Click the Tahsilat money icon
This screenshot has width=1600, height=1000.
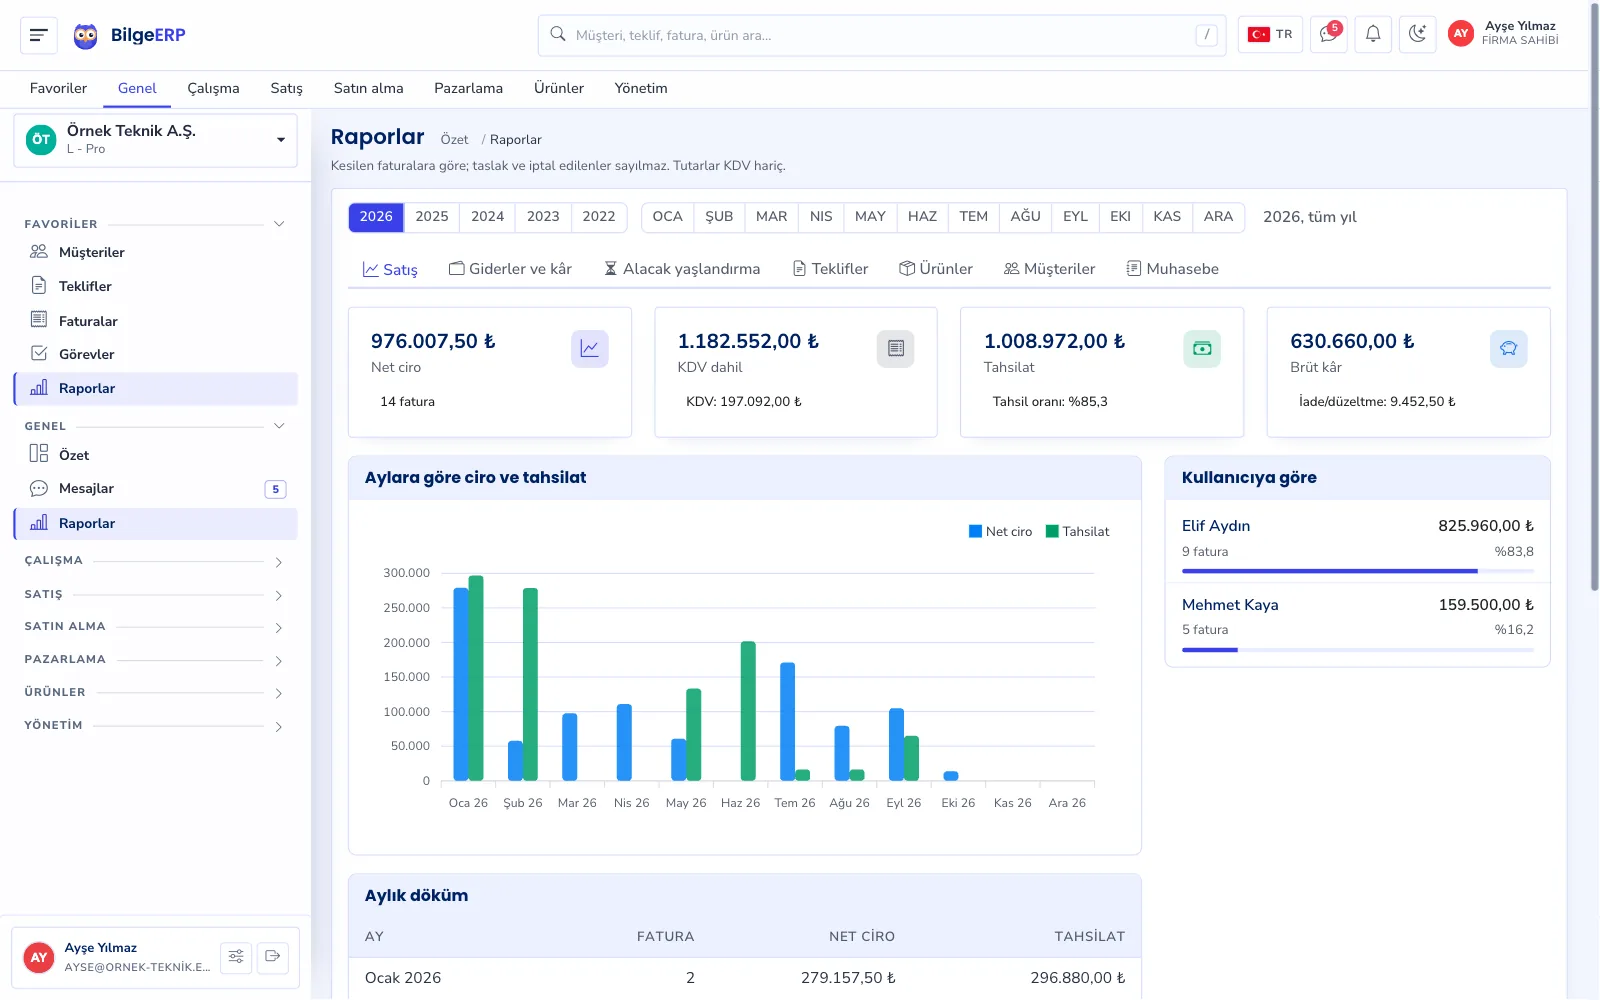click(x=1202, y=349)
